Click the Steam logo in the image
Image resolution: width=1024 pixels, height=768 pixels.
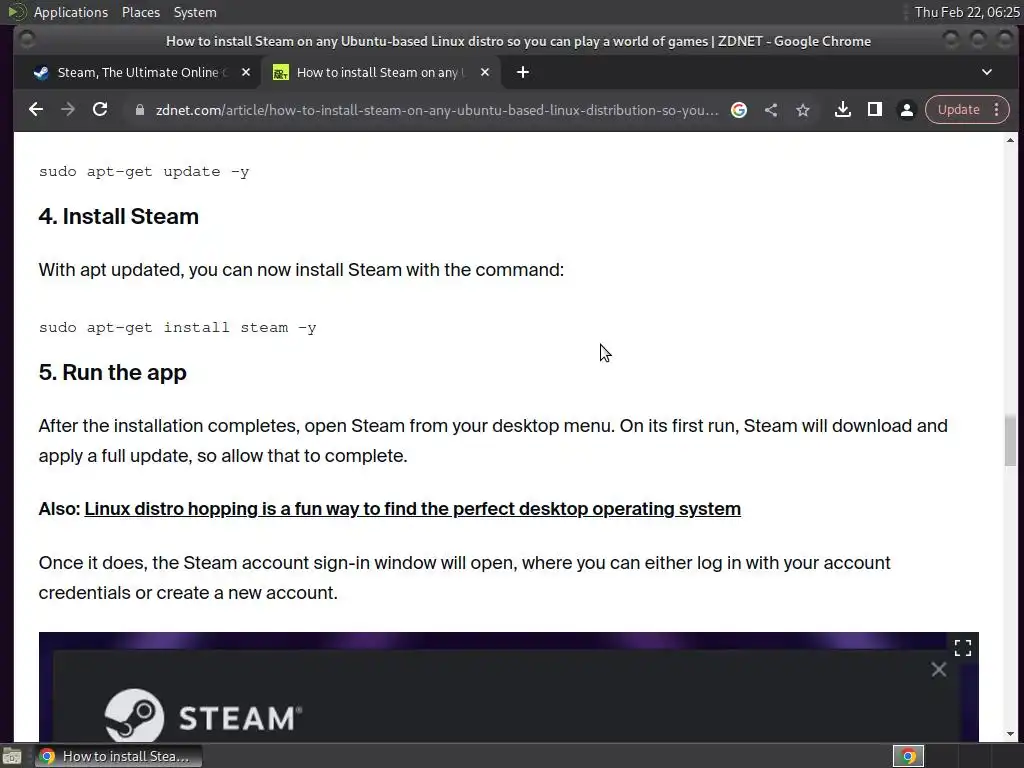(x=202, y=715)
